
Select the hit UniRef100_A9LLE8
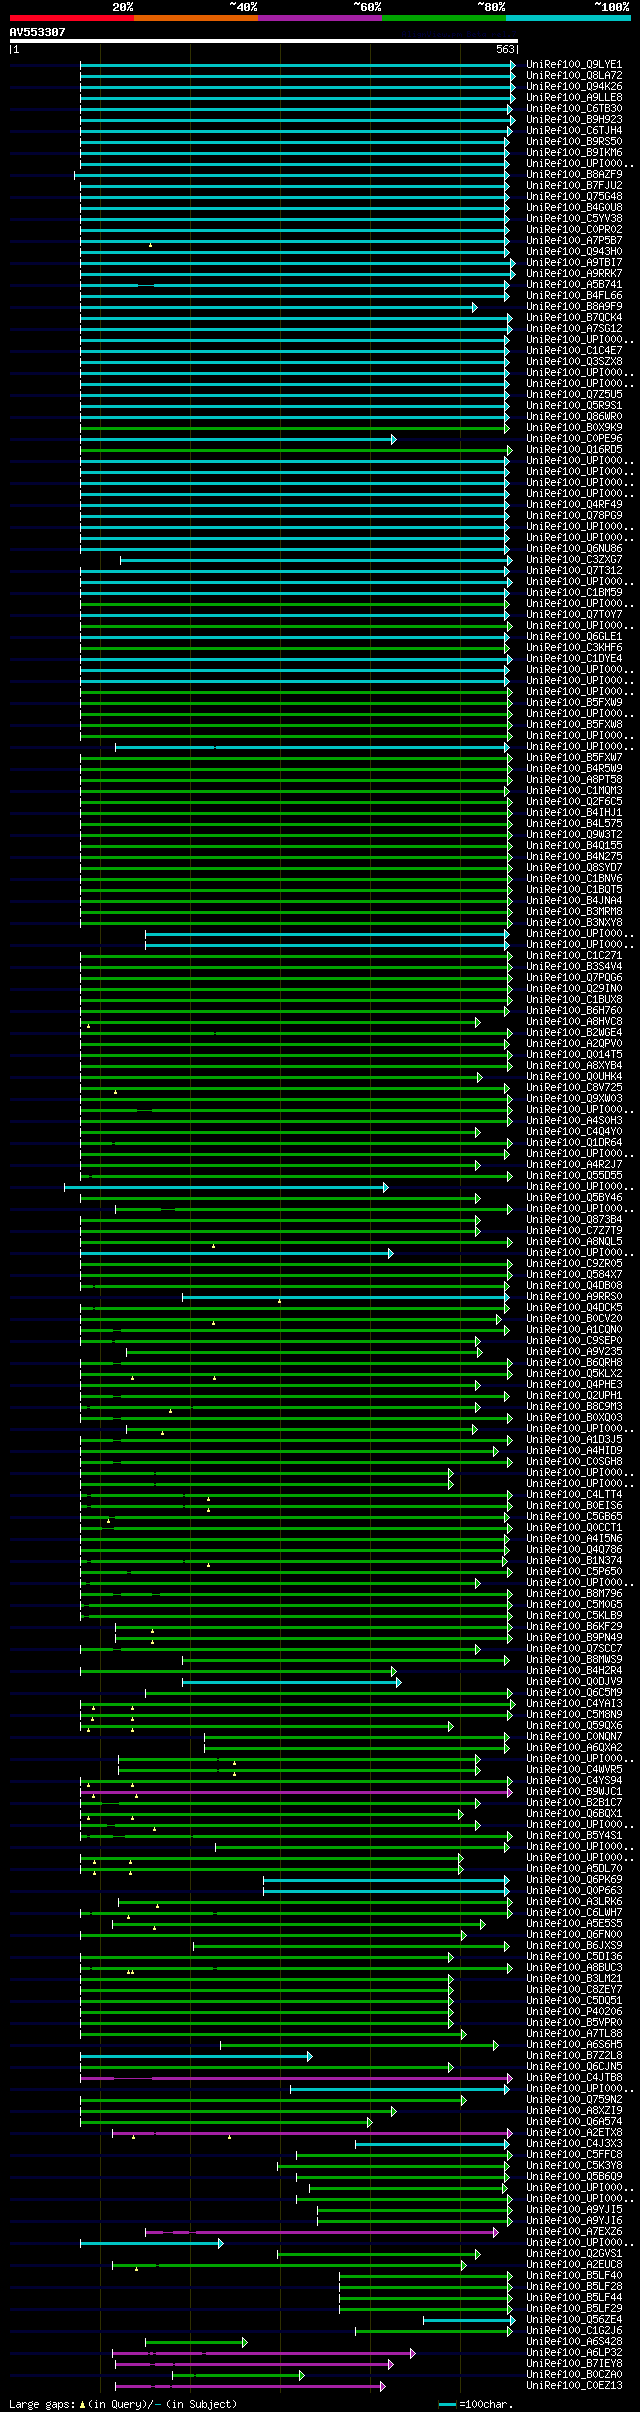pyautogui.click(x=574, y=98)
